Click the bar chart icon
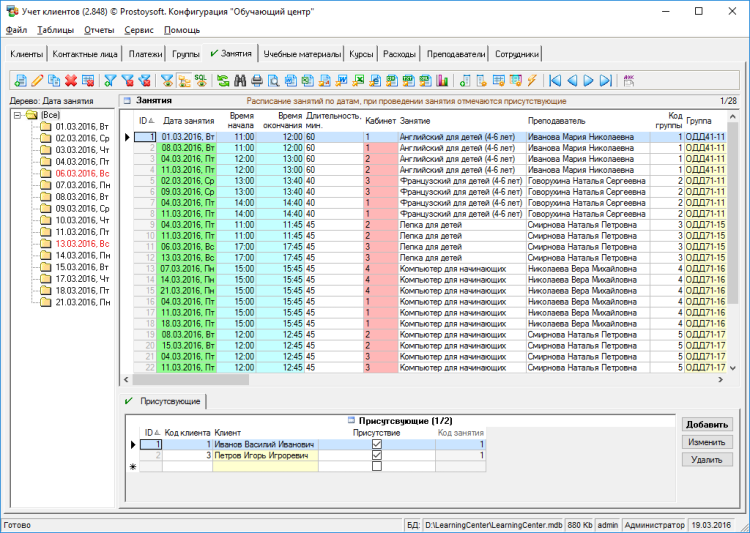The width and height of the screenshot is (750, 533). [x=442, y=80]
